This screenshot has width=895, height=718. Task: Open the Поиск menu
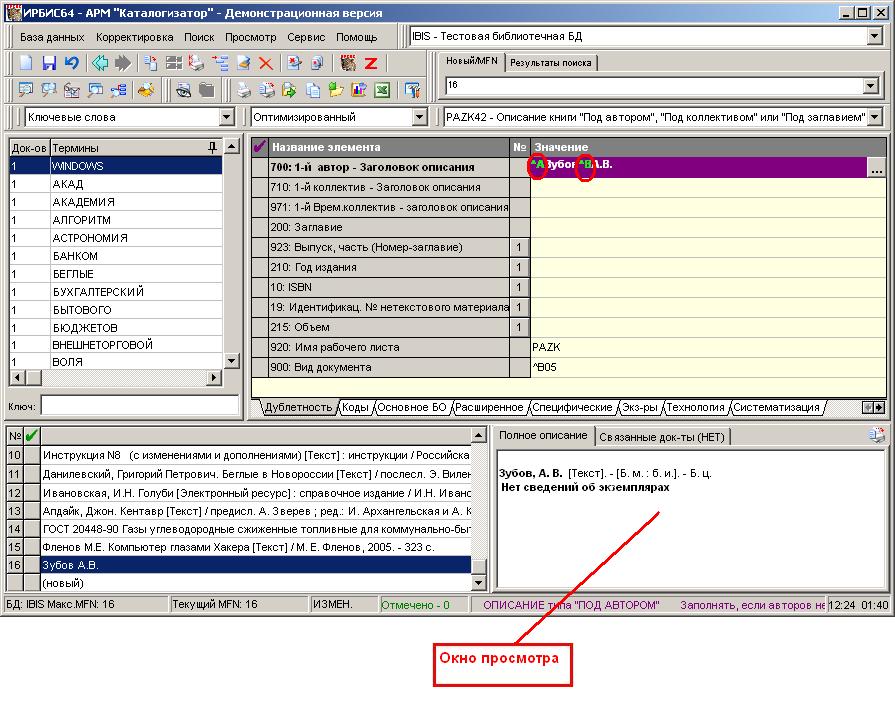click(x=199, y=37)
